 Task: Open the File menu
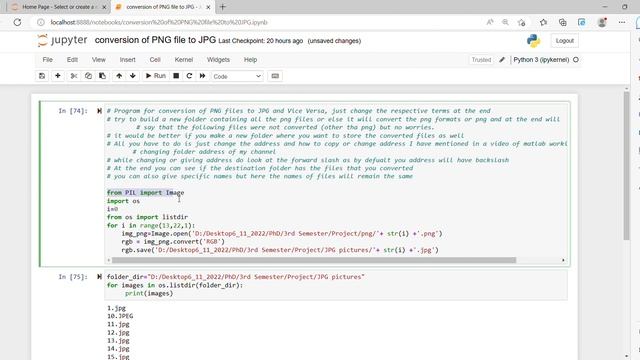click(x=47, y=60)
